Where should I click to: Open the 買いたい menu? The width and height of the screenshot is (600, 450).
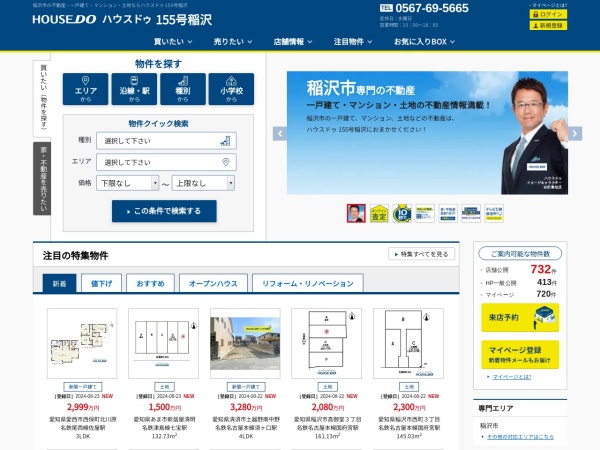[x=173, y=42]
